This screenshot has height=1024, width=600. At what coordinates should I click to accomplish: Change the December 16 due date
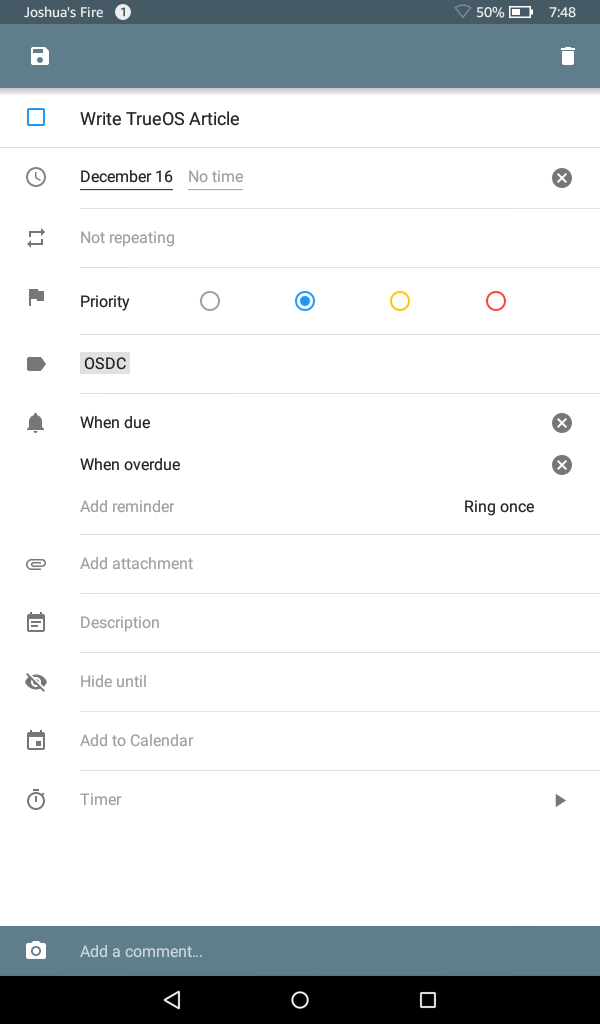[x=125, y=177]
